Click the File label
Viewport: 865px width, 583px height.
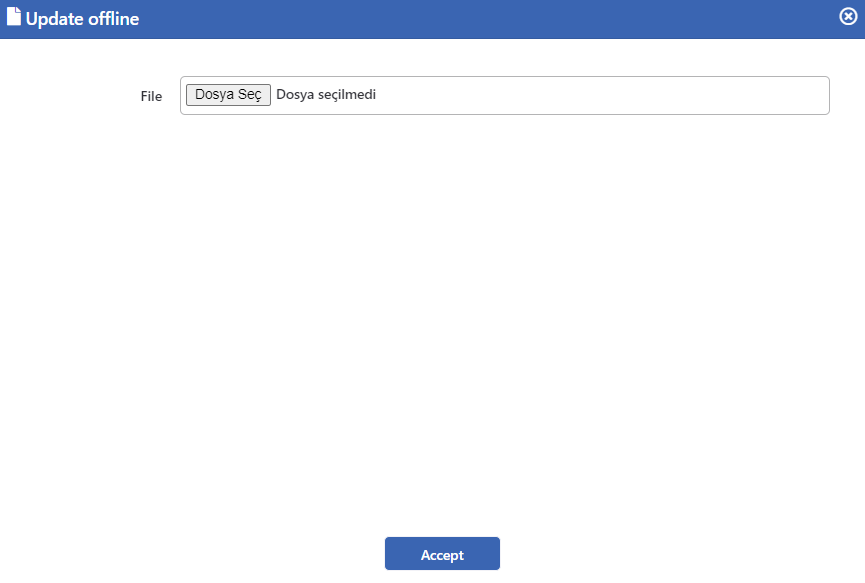151,97
